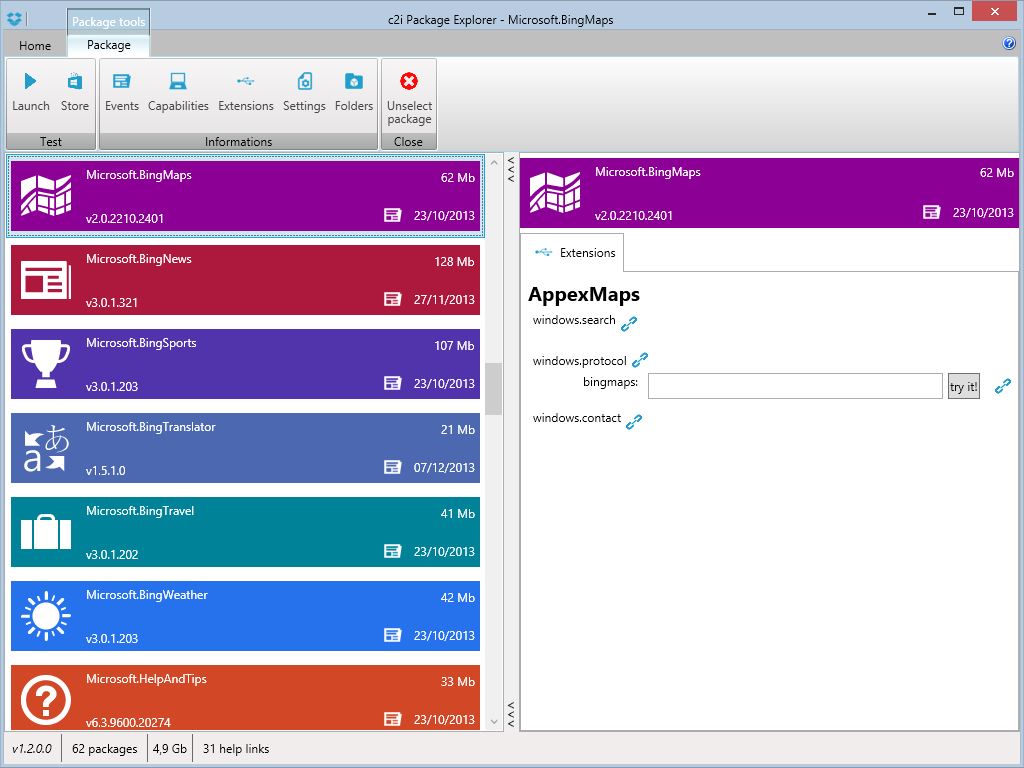Image resolution: width=1024 pixels, height=768 pixels.
Task: Open the help icon in ribbon corner
Action: (x=1008, y=44)
